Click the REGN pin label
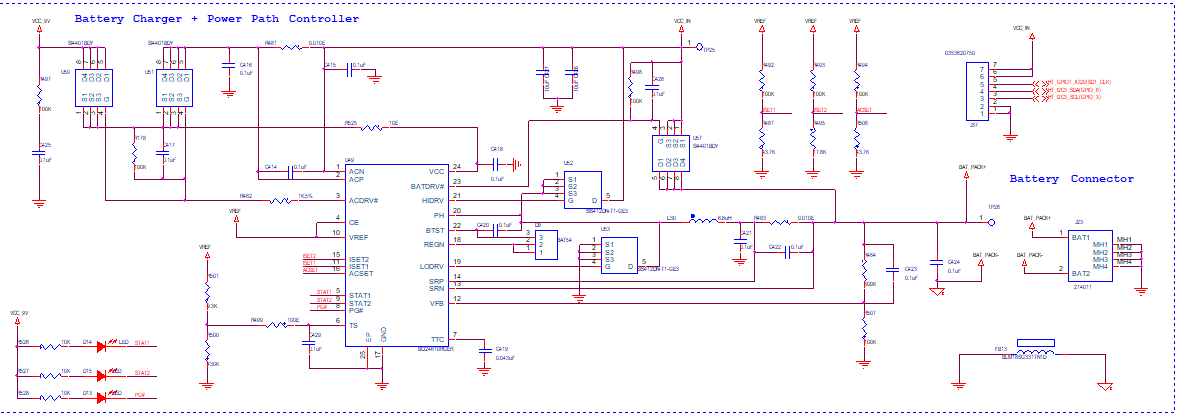1182x415 pixels. pos(434,243)
